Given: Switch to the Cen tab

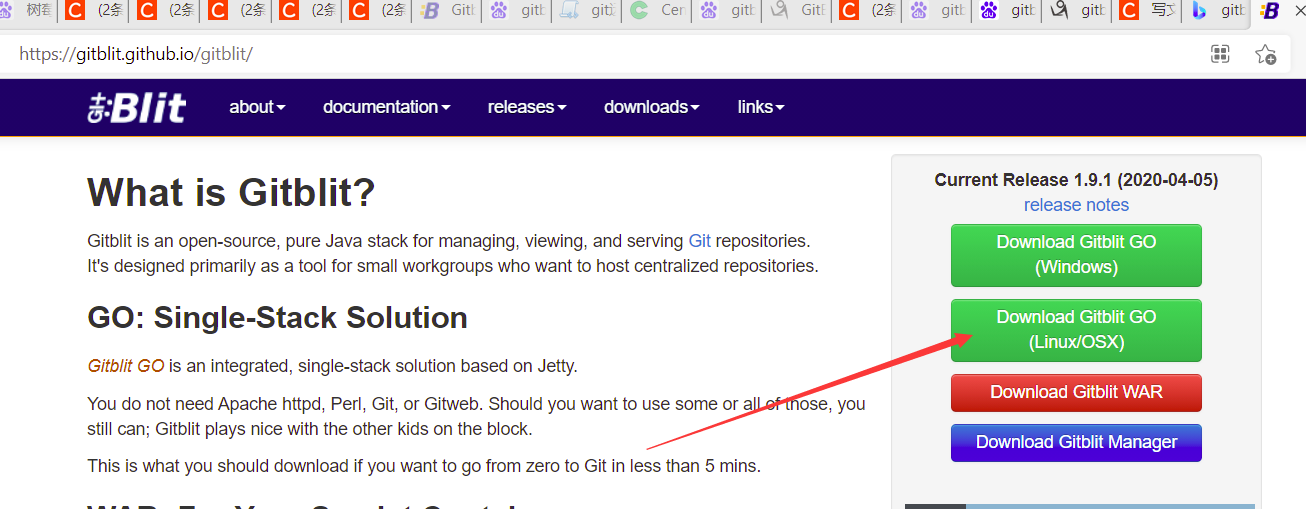Looking at the screenshot, I should coord(658,11).
